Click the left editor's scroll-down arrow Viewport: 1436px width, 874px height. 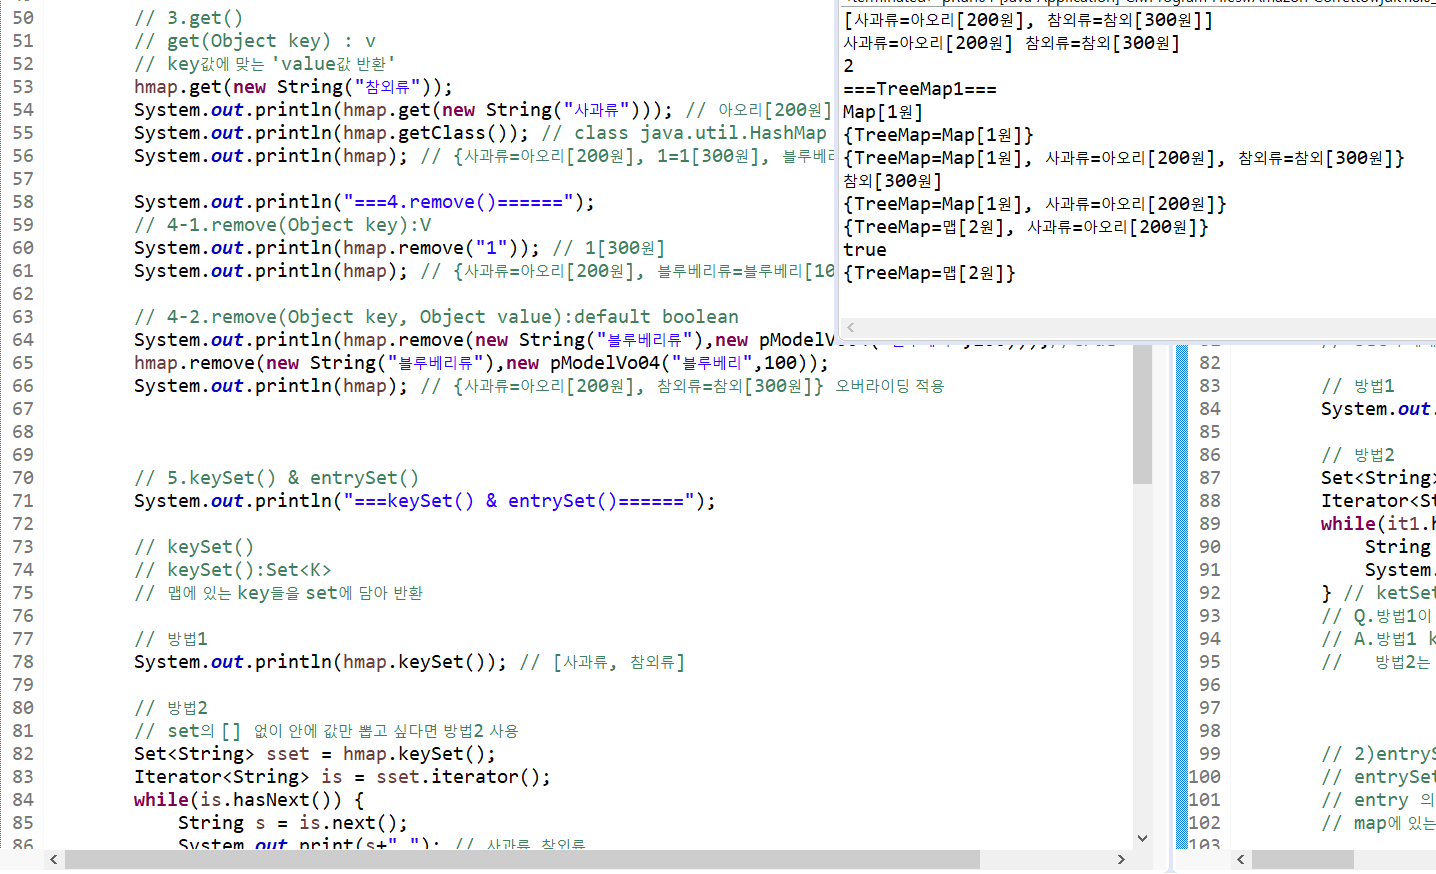pos(1142,838)
